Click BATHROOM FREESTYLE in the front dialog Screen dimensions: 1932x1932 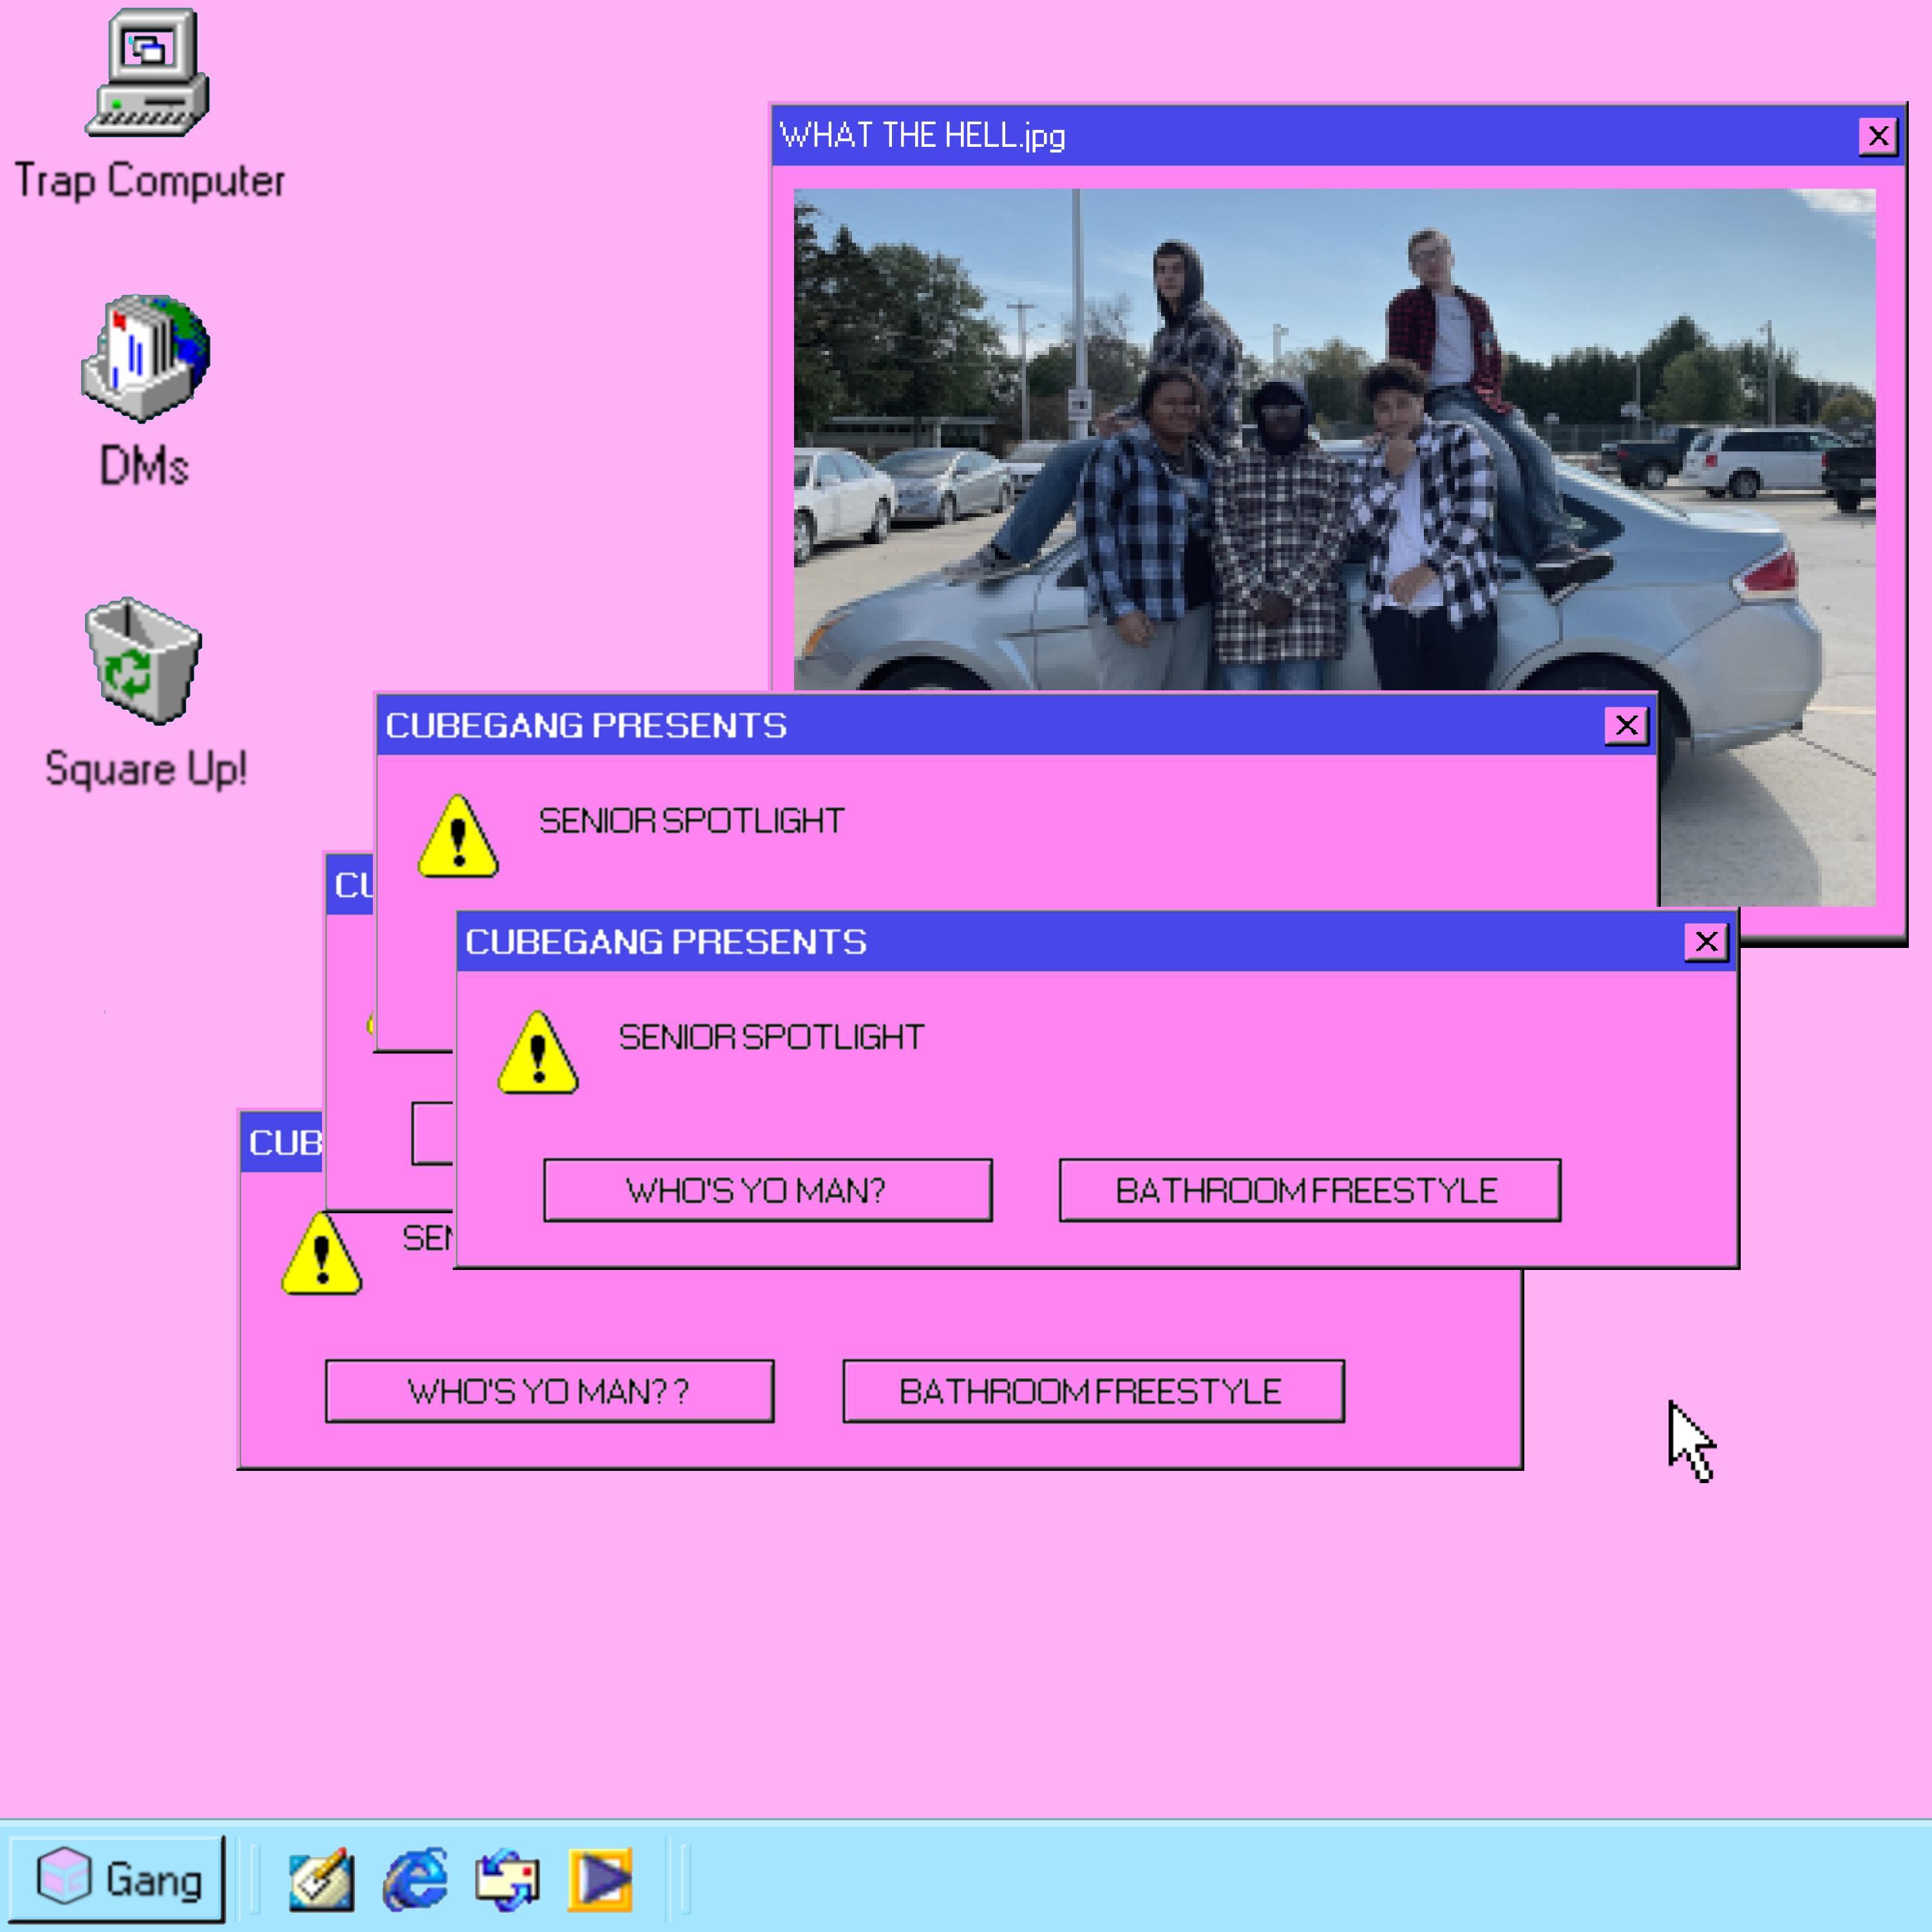pos(1310,1190)
